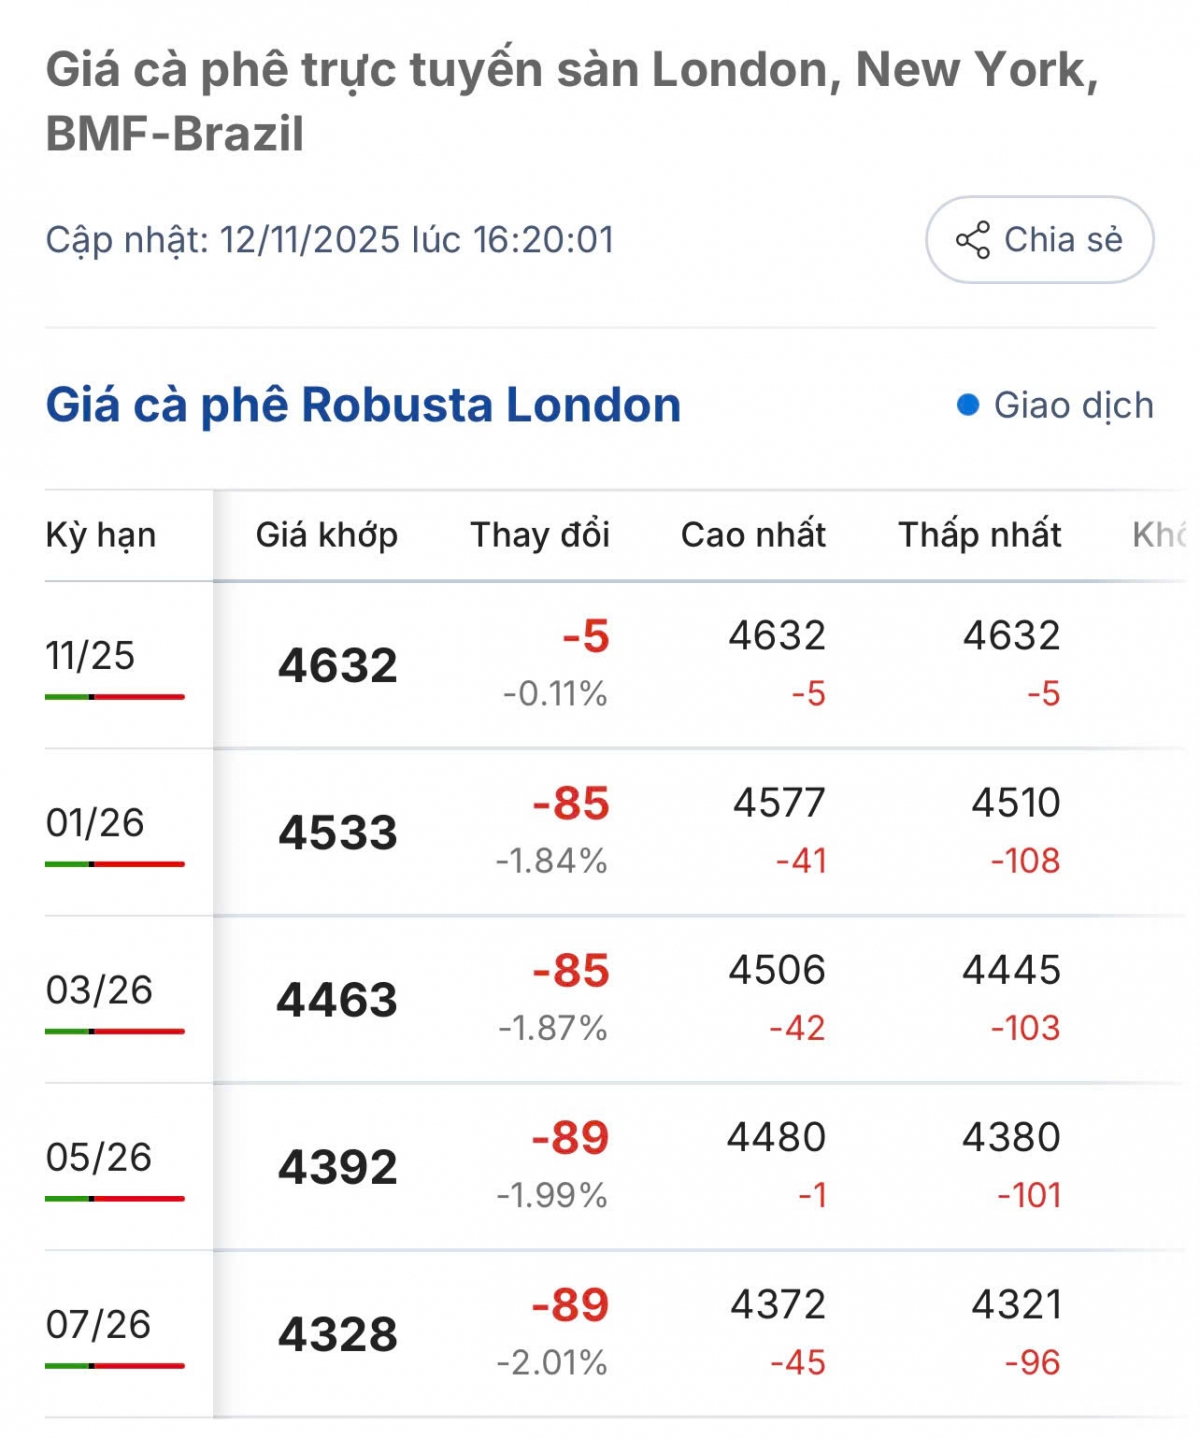Open the Giá cà phê Robusta London heading
The image size is (1200, 1438).
pyautogui.click(x=363, y=405)
